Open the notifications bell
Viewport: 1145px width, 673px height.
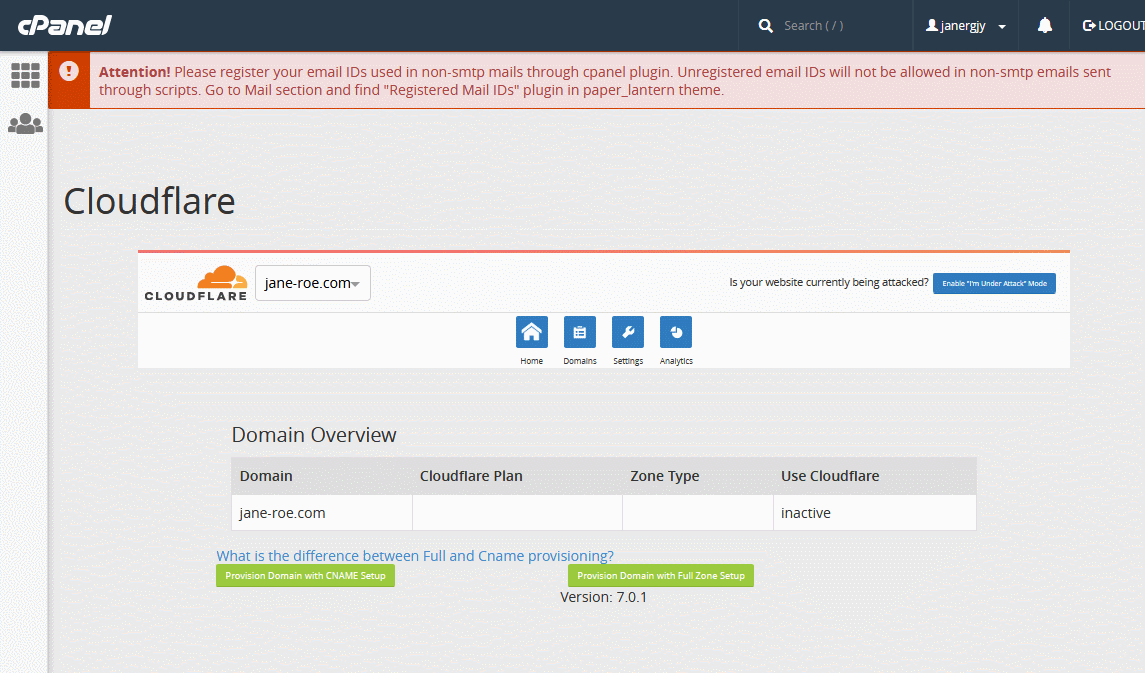[x=1045, y=26]
